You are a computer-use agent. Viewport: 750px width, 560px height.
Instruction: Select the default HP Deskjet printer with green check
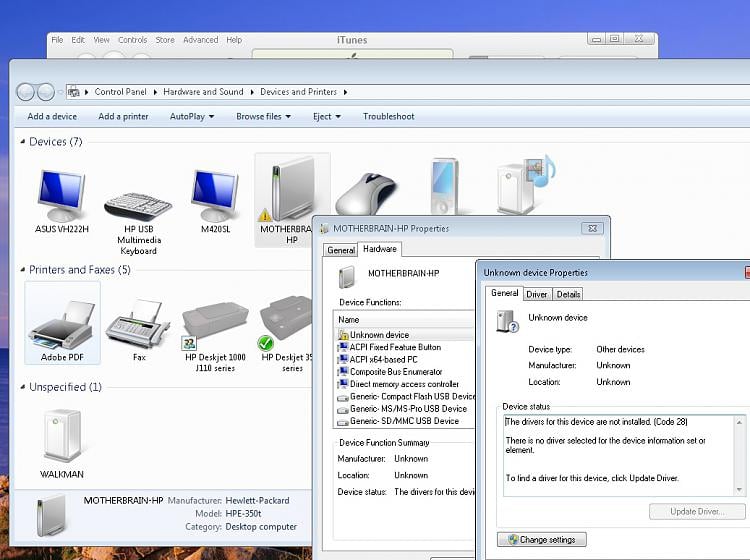286,335
